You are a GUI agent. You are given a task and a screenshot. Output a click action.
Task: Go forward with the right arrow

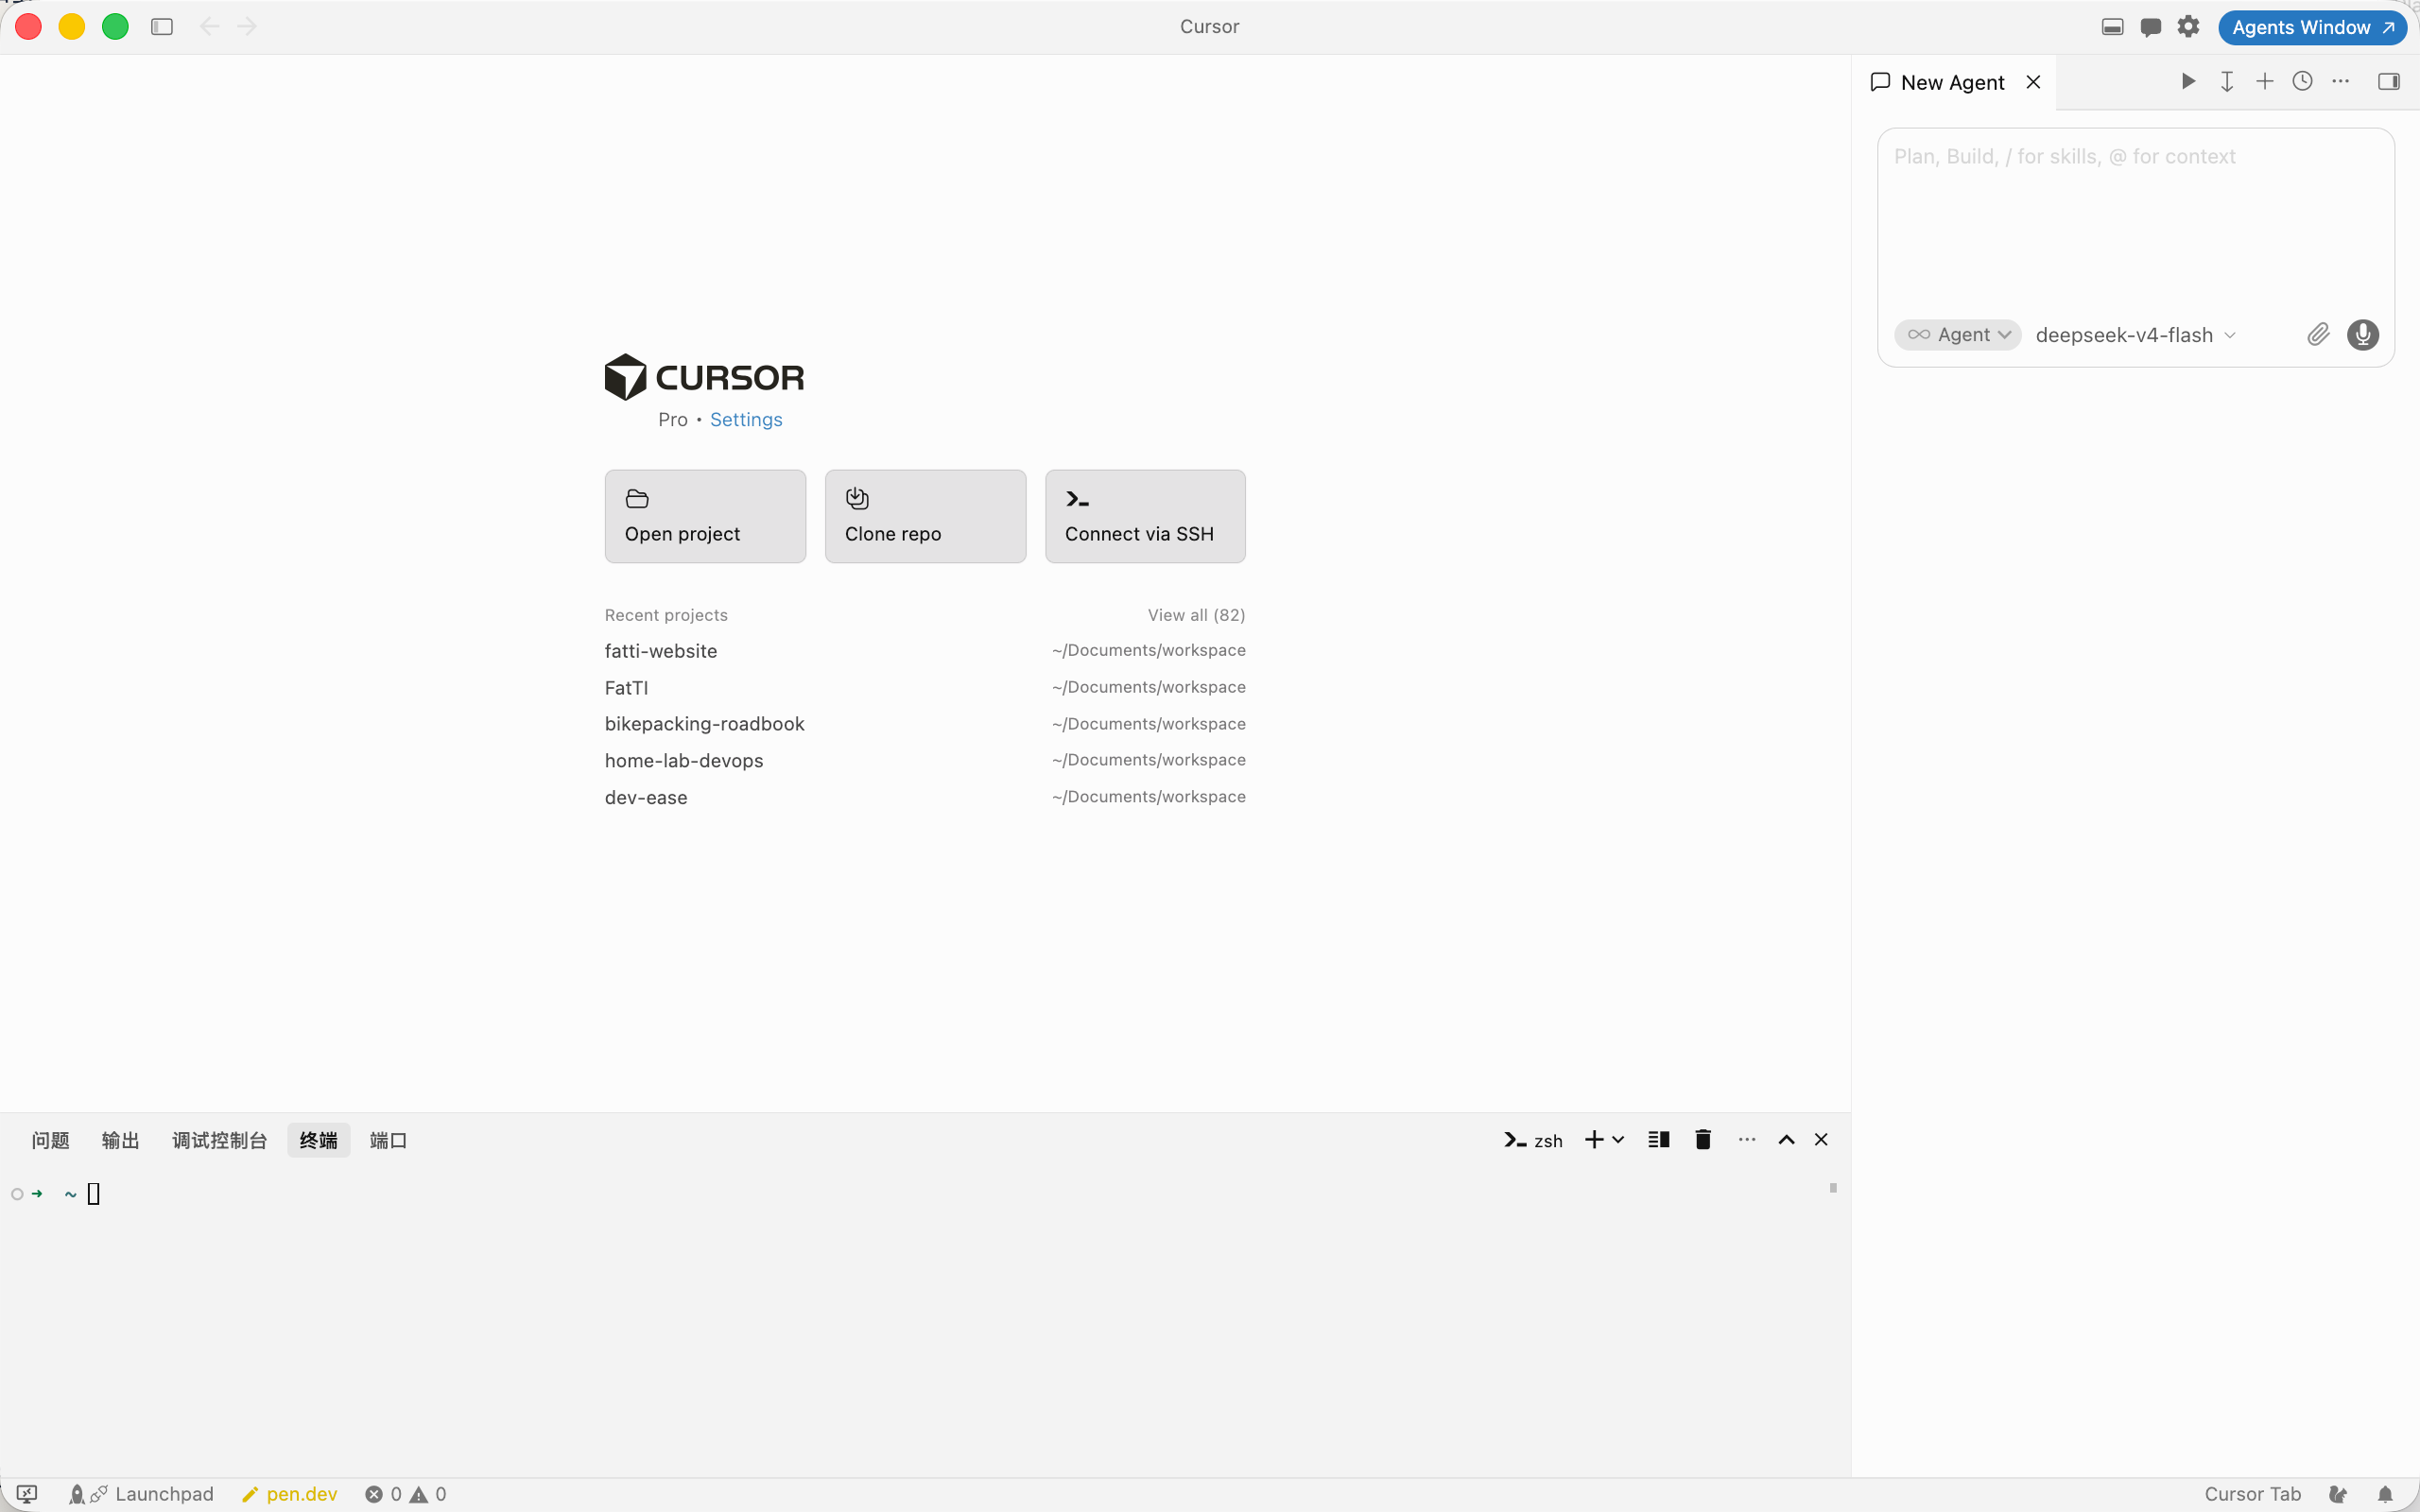coord(247,27)
